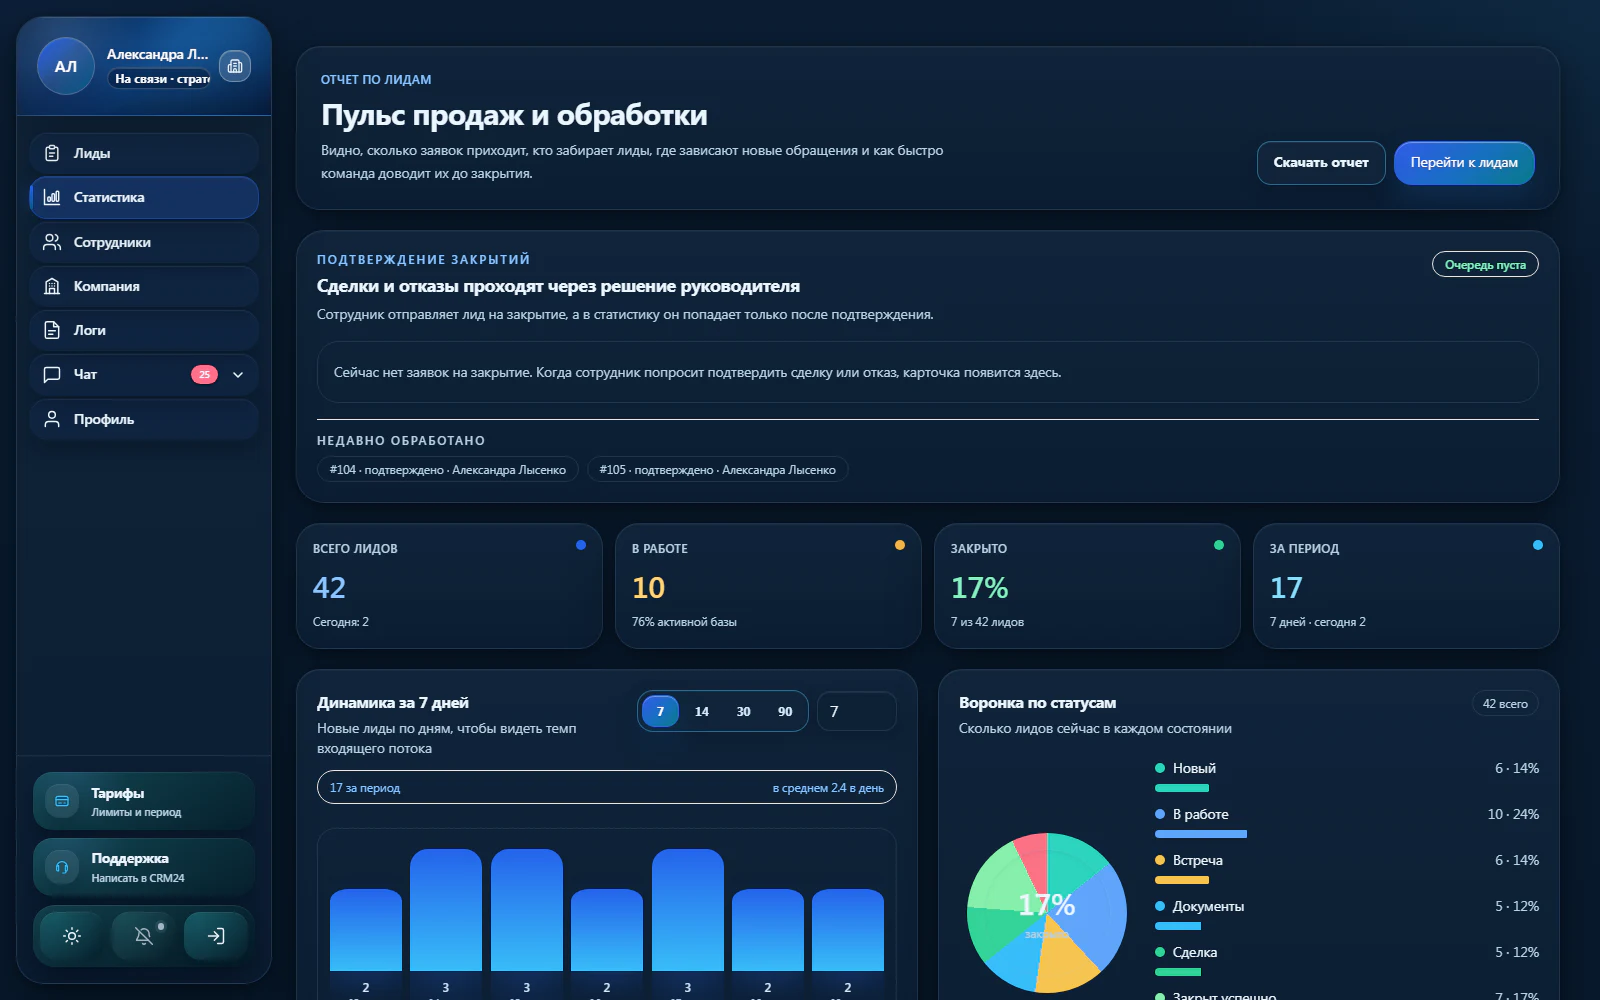Click the Закрыто 17% card
Image resolution: width=1600 pixels, height=1000 pixels.
[x=1087, y=586]
